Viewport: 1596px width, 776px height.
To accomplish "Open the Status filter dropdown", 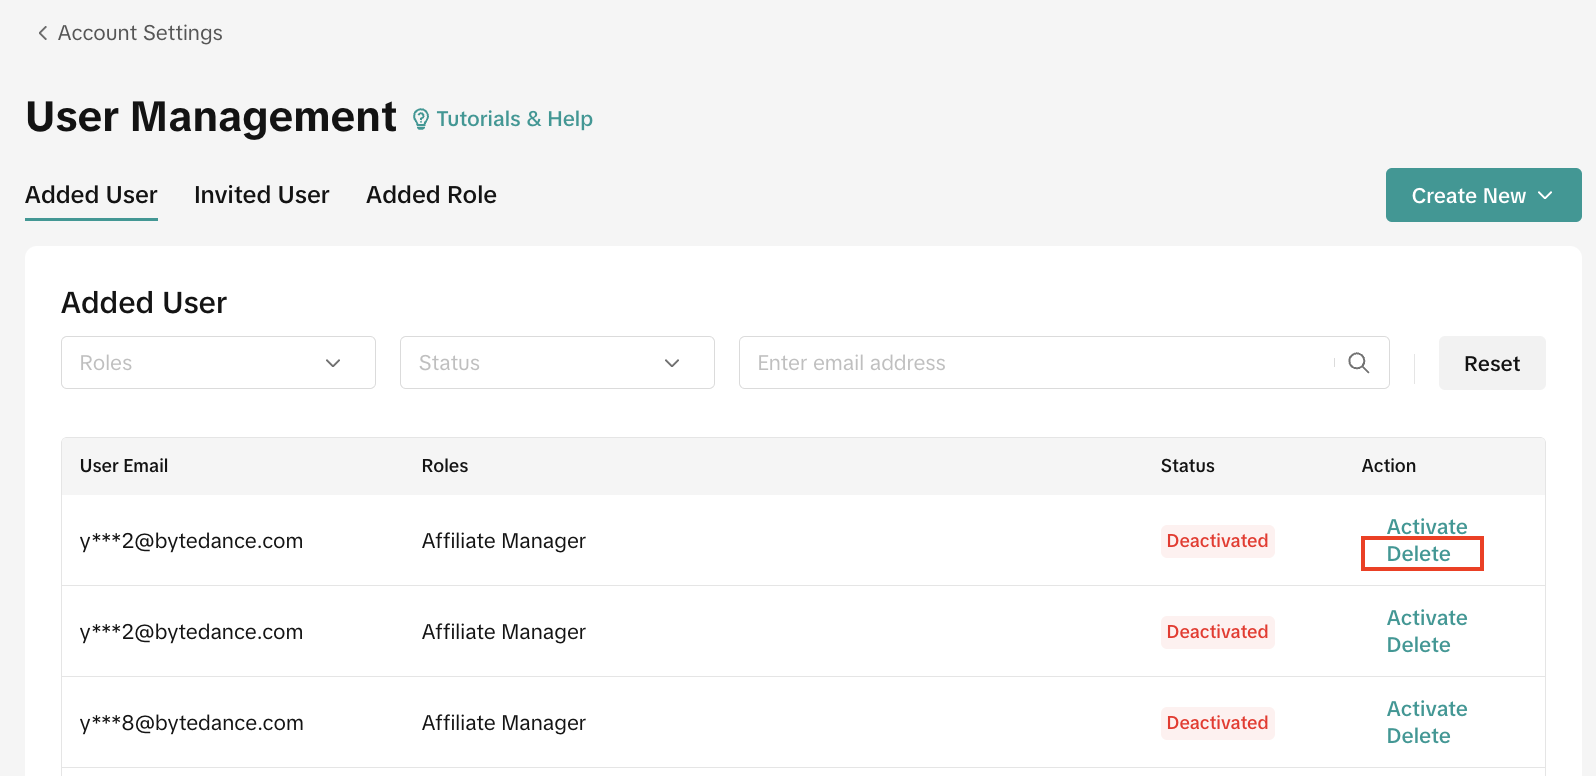I will (557, 363).
